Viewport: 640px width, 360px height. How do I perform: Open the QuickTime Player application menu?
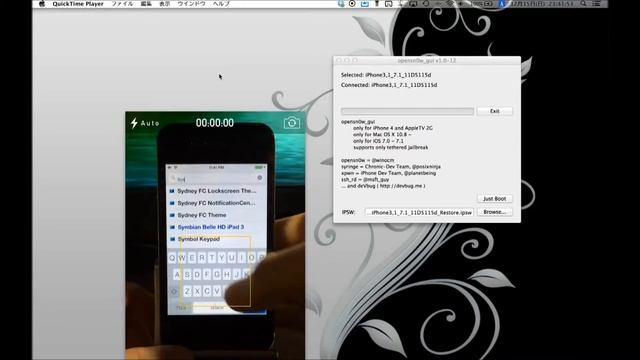point(78,4)
